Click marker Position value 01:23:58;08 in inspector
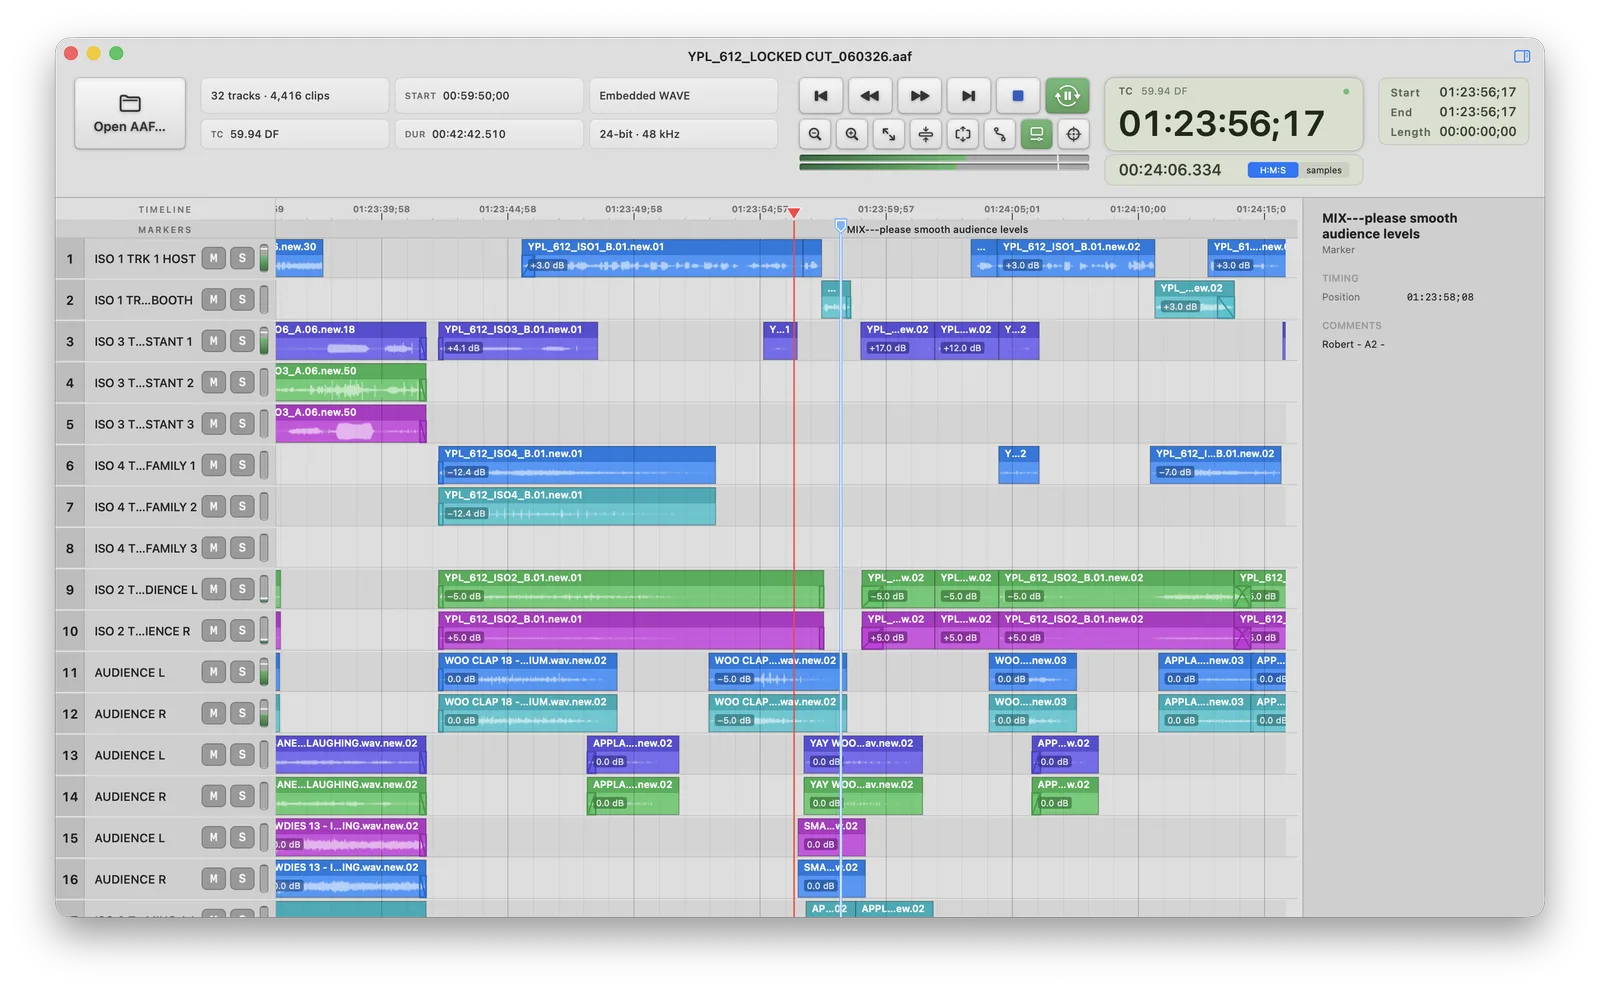The image size is (1600, 990). [1440, 297]
